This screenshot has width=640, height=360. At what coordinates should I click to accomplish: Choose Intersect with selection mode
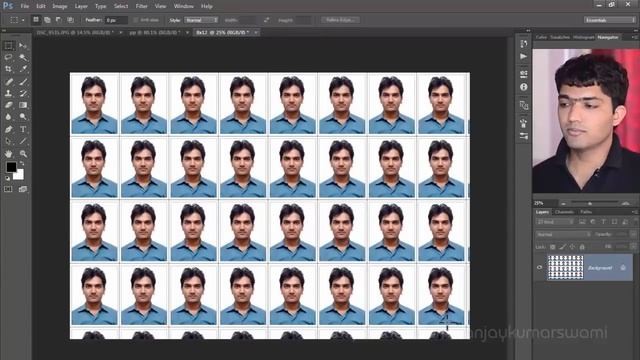(x=70, y=20)
